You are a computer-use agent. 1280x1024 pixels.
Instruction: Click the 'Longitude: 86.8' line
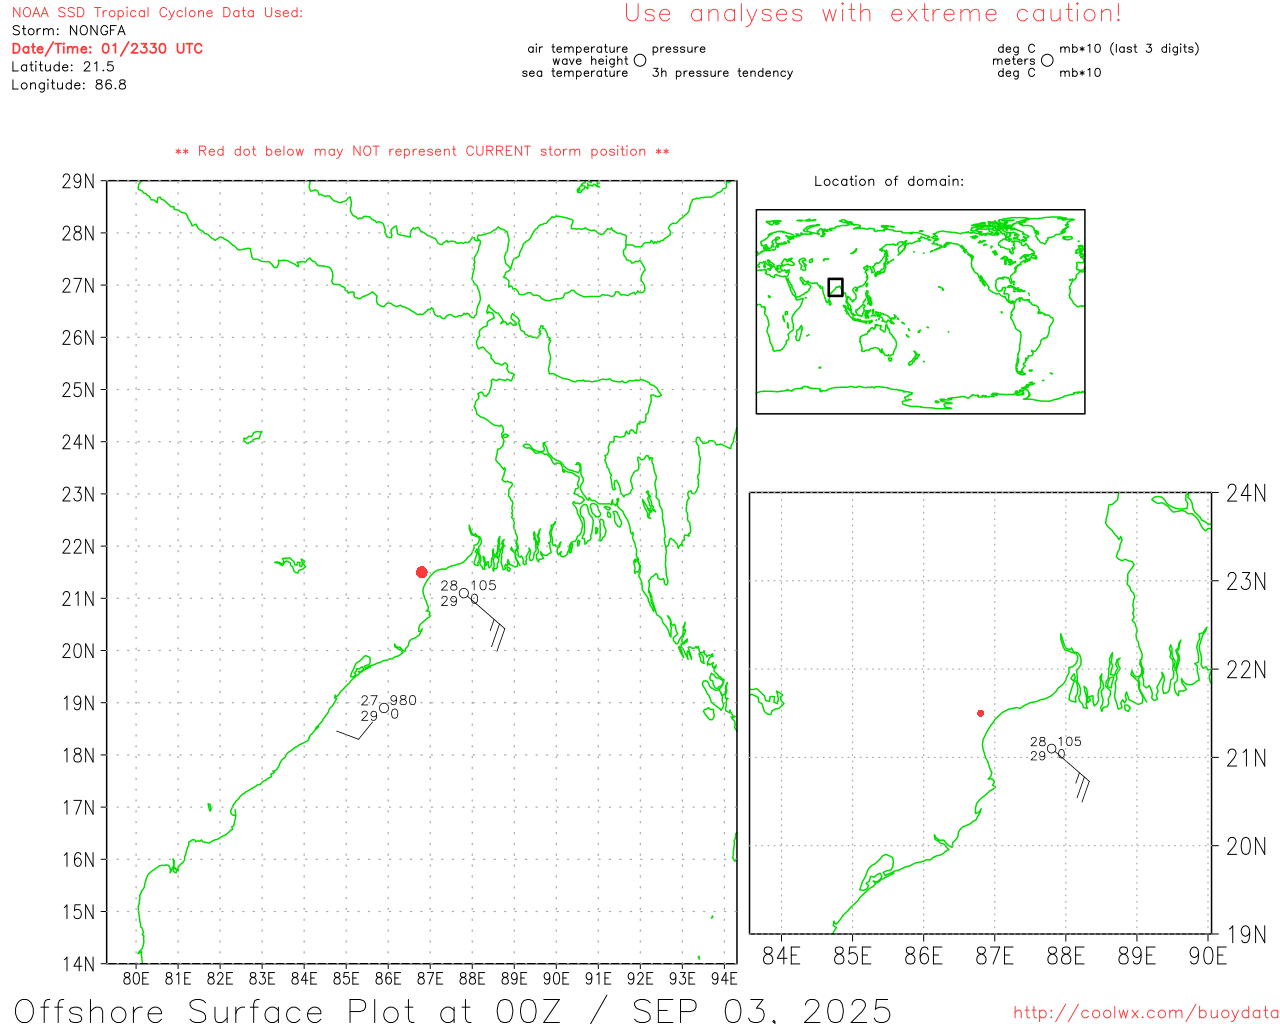pyautogui.click(x=69, y=85)
